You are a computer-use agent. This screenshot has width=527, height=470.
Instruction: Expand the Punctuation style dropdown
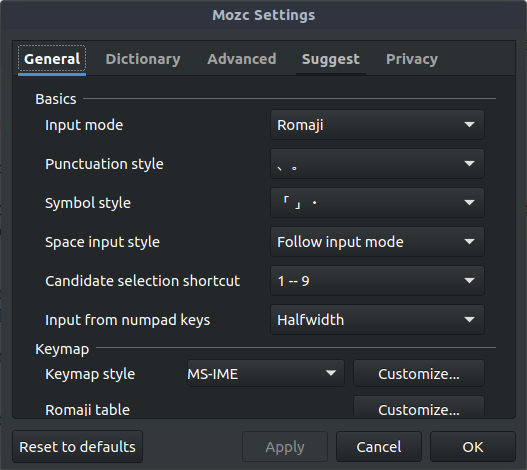coord(377,164)
